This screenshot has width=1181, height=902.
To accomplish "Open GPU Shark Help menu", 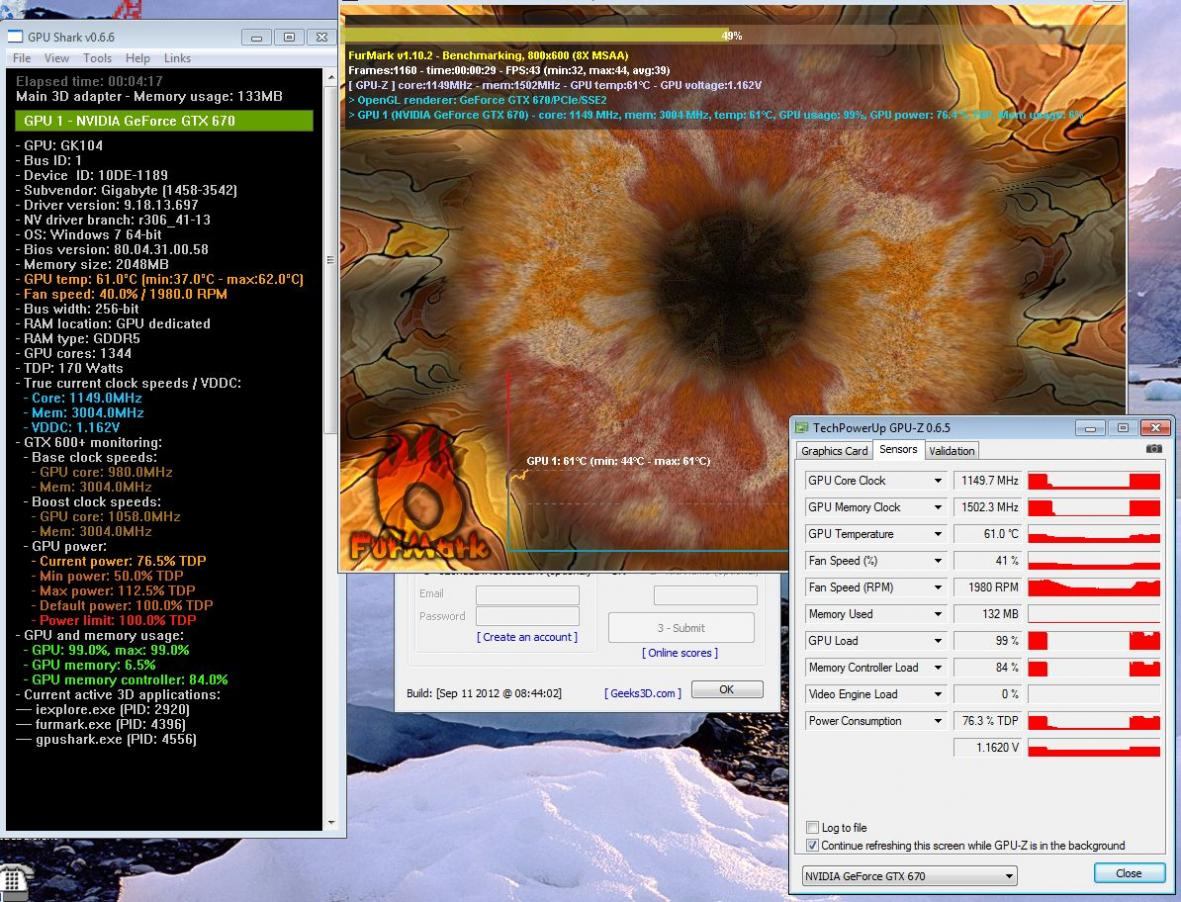I will (x=137, y=58).
